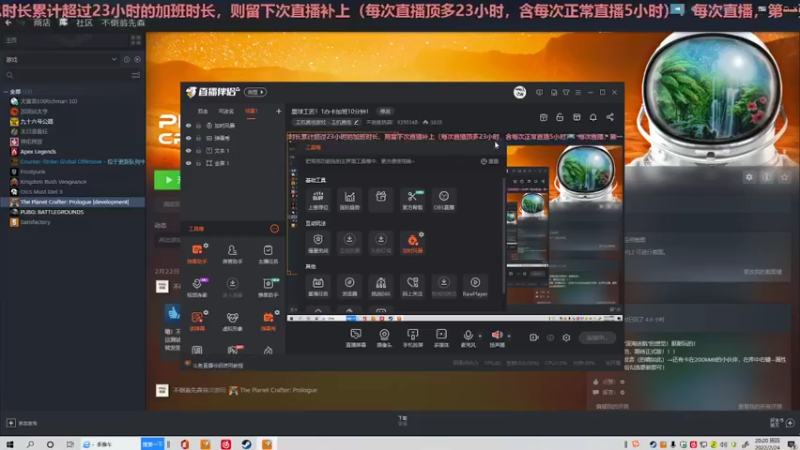Screen dimensions: 800x450
Task: Open user avatar in companion title bar
Action: click(x=519, y=92)
